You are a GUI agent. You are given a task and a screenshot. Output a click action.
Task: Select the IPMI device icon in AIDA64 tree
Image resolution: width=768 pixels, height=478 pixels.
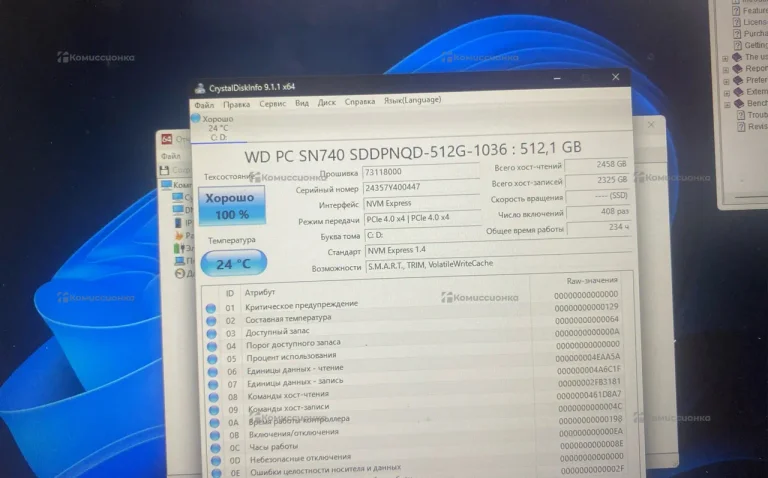coord(178,222)
